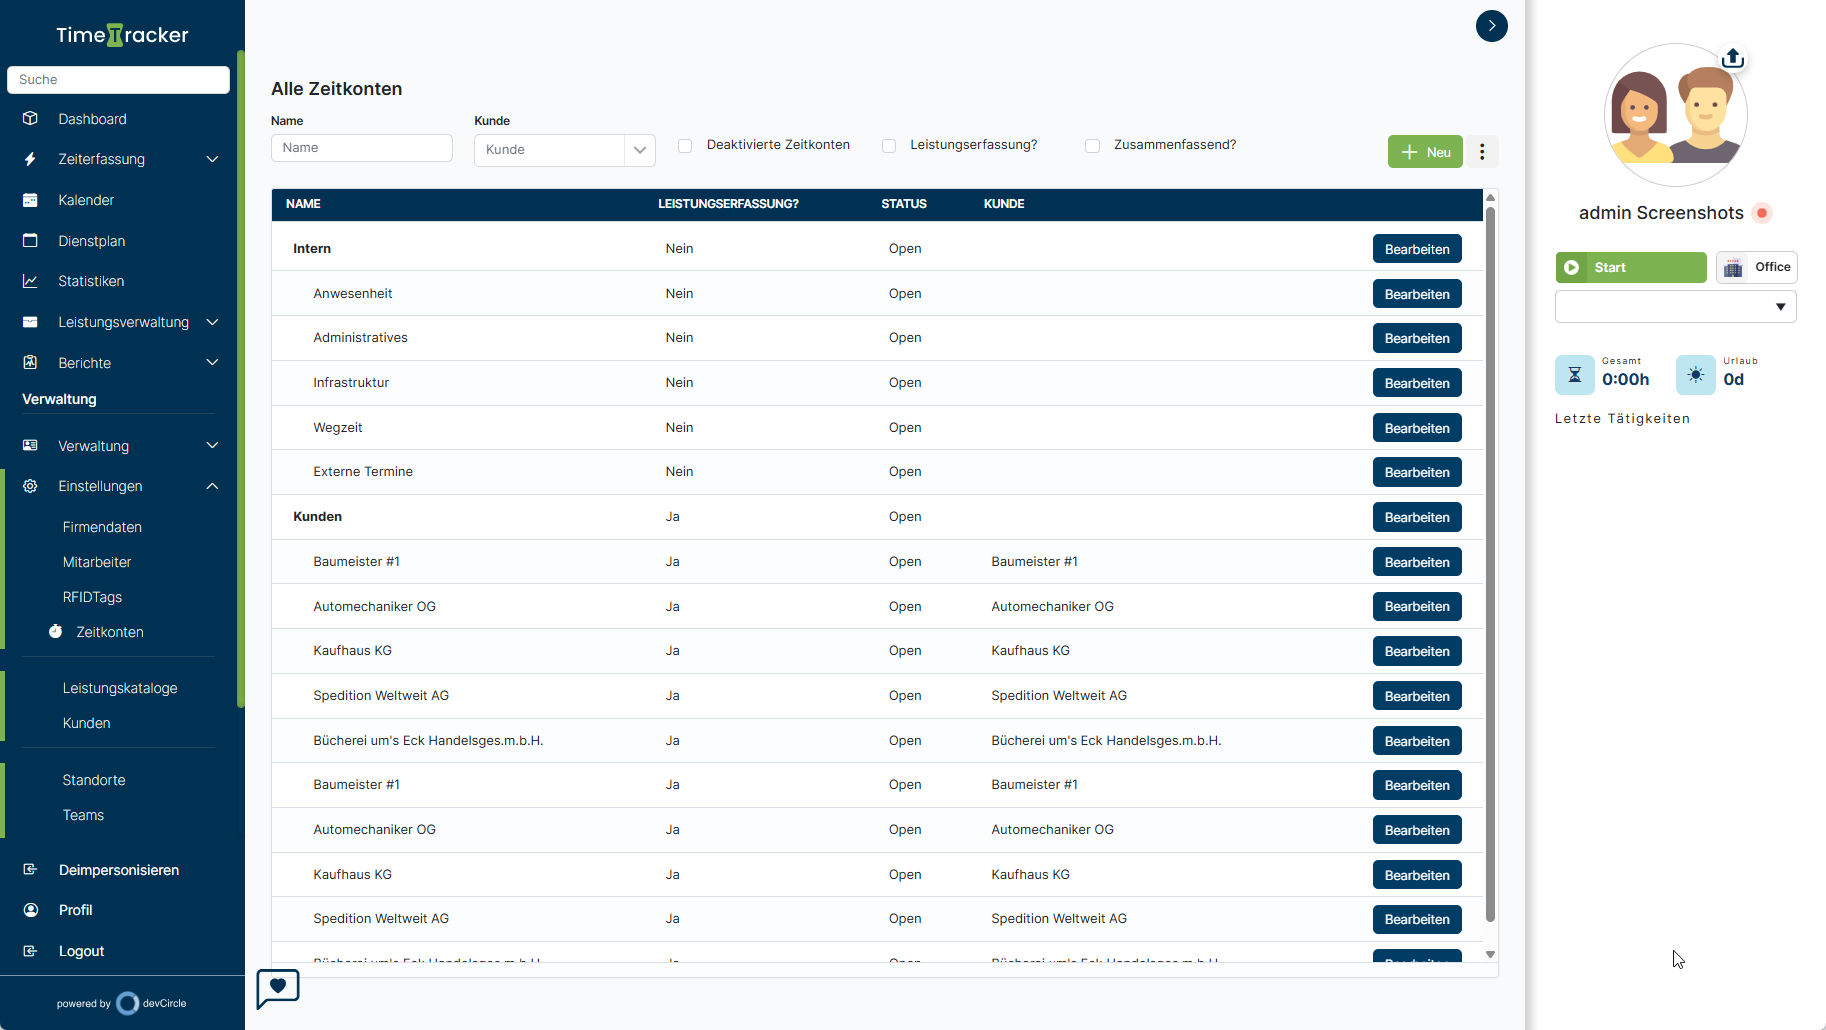Open the three-dot more options menu
This screenshot has height=1030, width=1826.
(1482, 152)
